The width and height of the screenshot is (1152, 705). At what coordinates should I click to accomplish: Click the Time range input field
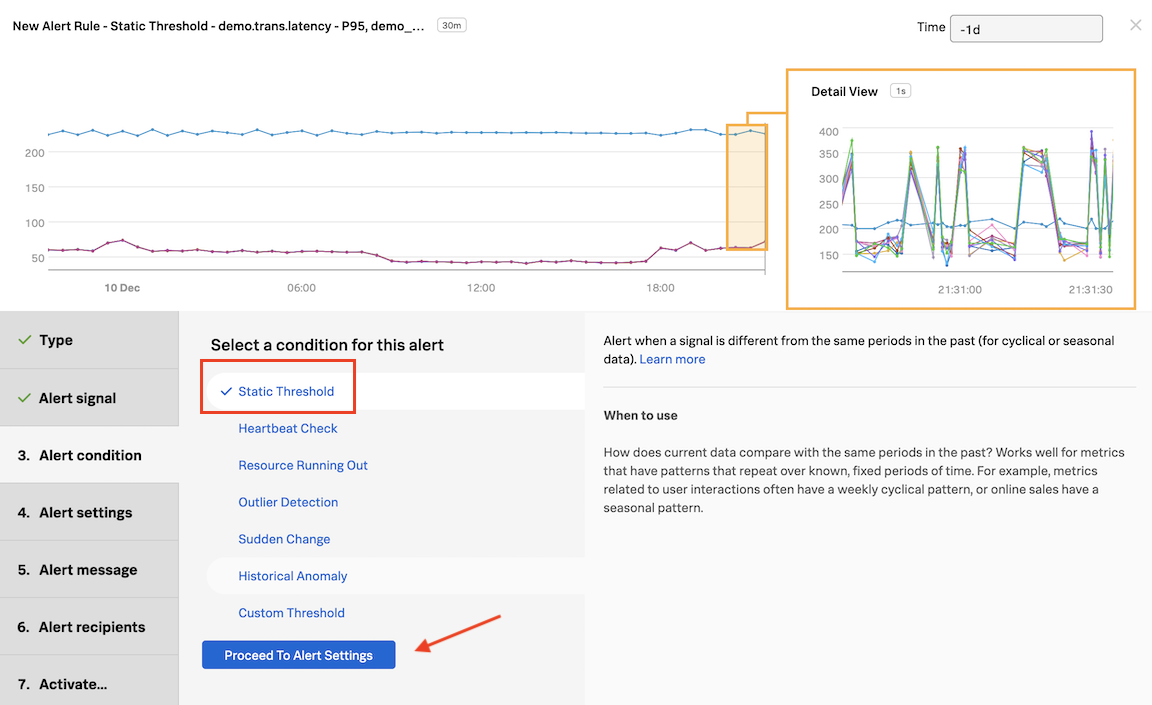[x=1025, y=29]
